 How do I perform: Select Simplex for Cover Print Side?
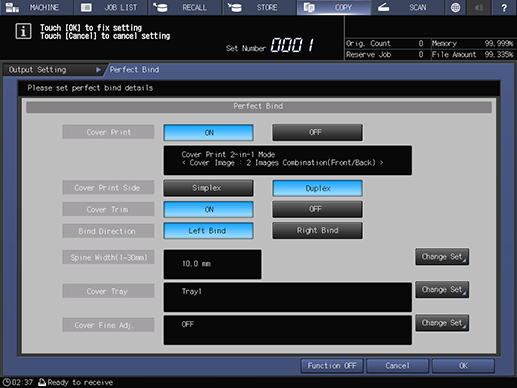point(208,188)
